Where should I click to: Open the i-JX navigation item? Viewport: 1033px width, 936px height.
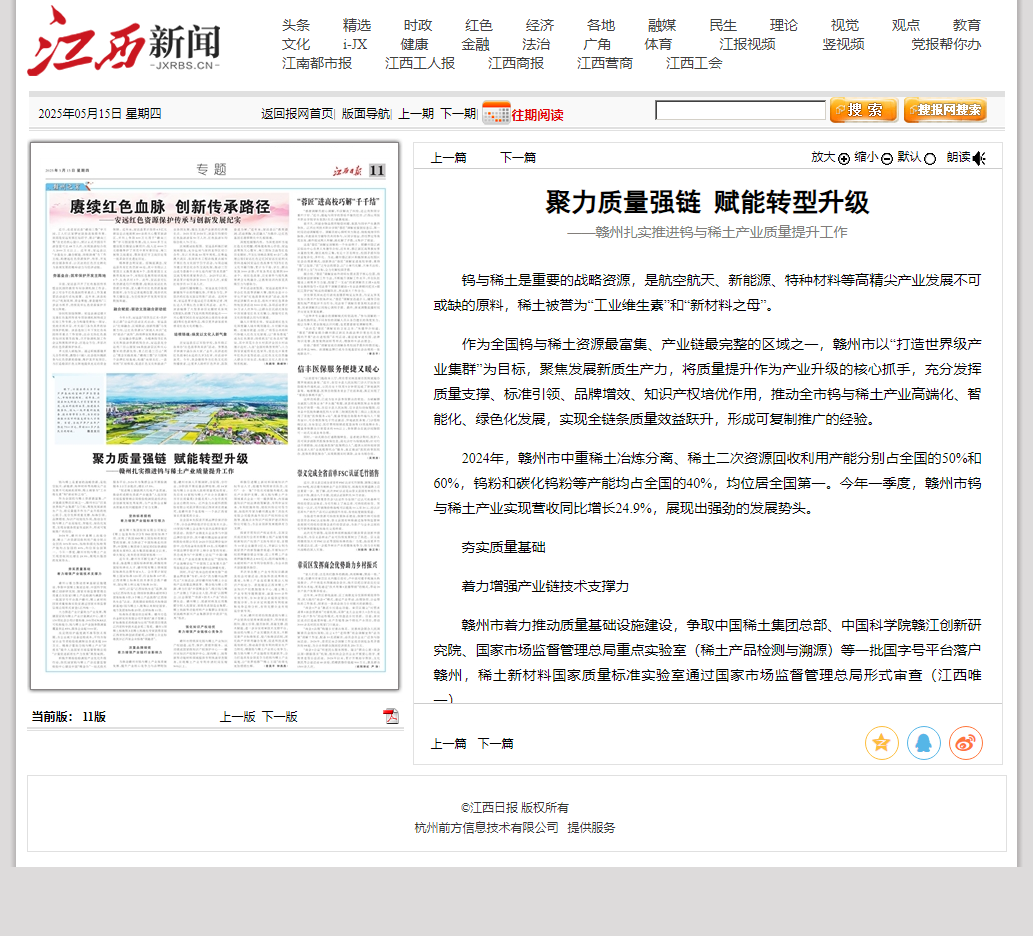pyautogui.click(x=355, y=45)
